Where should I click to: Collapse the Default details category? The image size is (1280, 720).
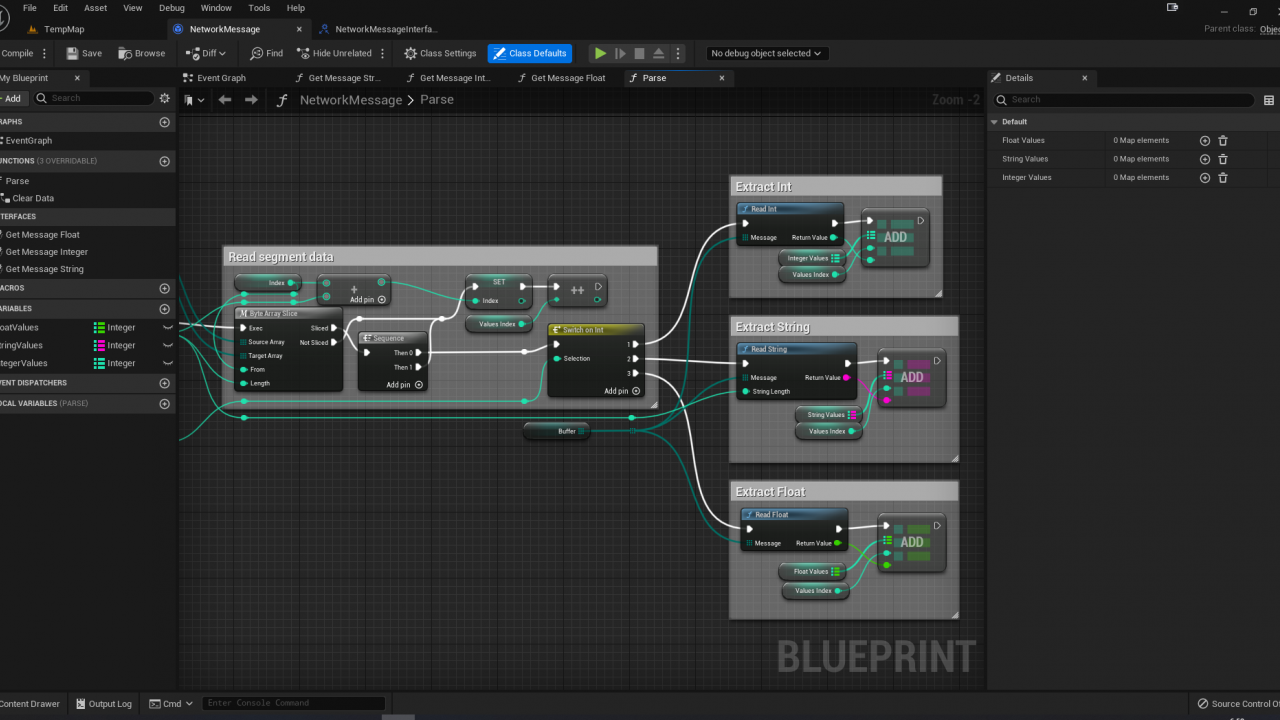click(x=994, y=122)
